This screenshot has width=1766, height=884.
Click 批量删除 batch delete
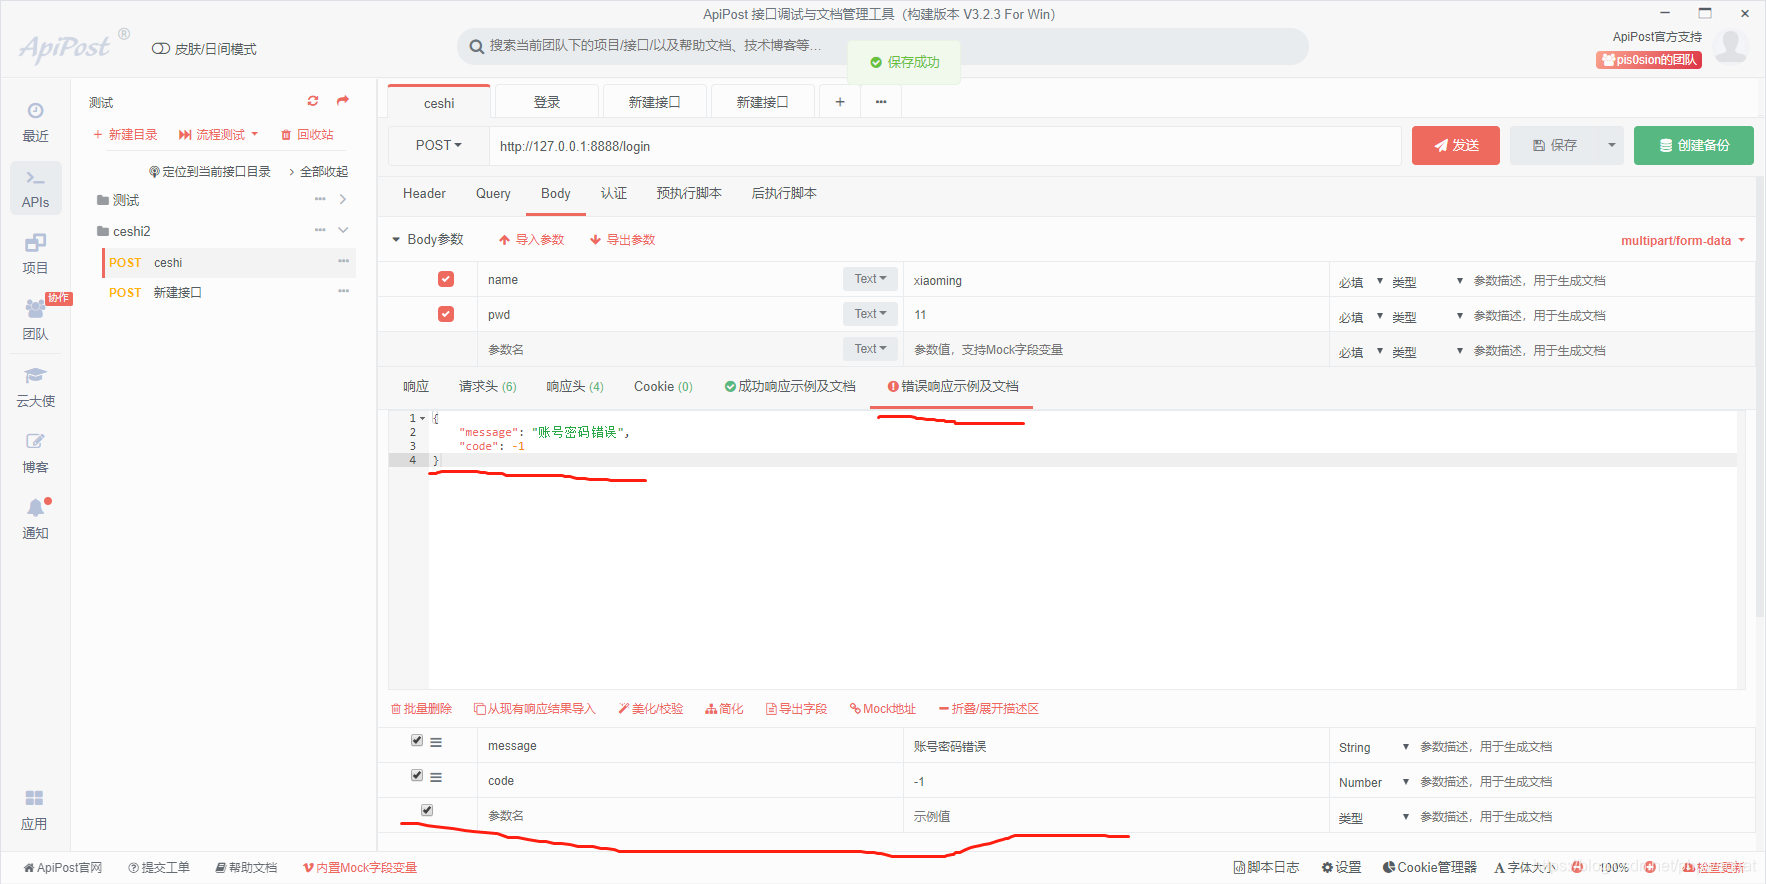click(x=421, y=709)
